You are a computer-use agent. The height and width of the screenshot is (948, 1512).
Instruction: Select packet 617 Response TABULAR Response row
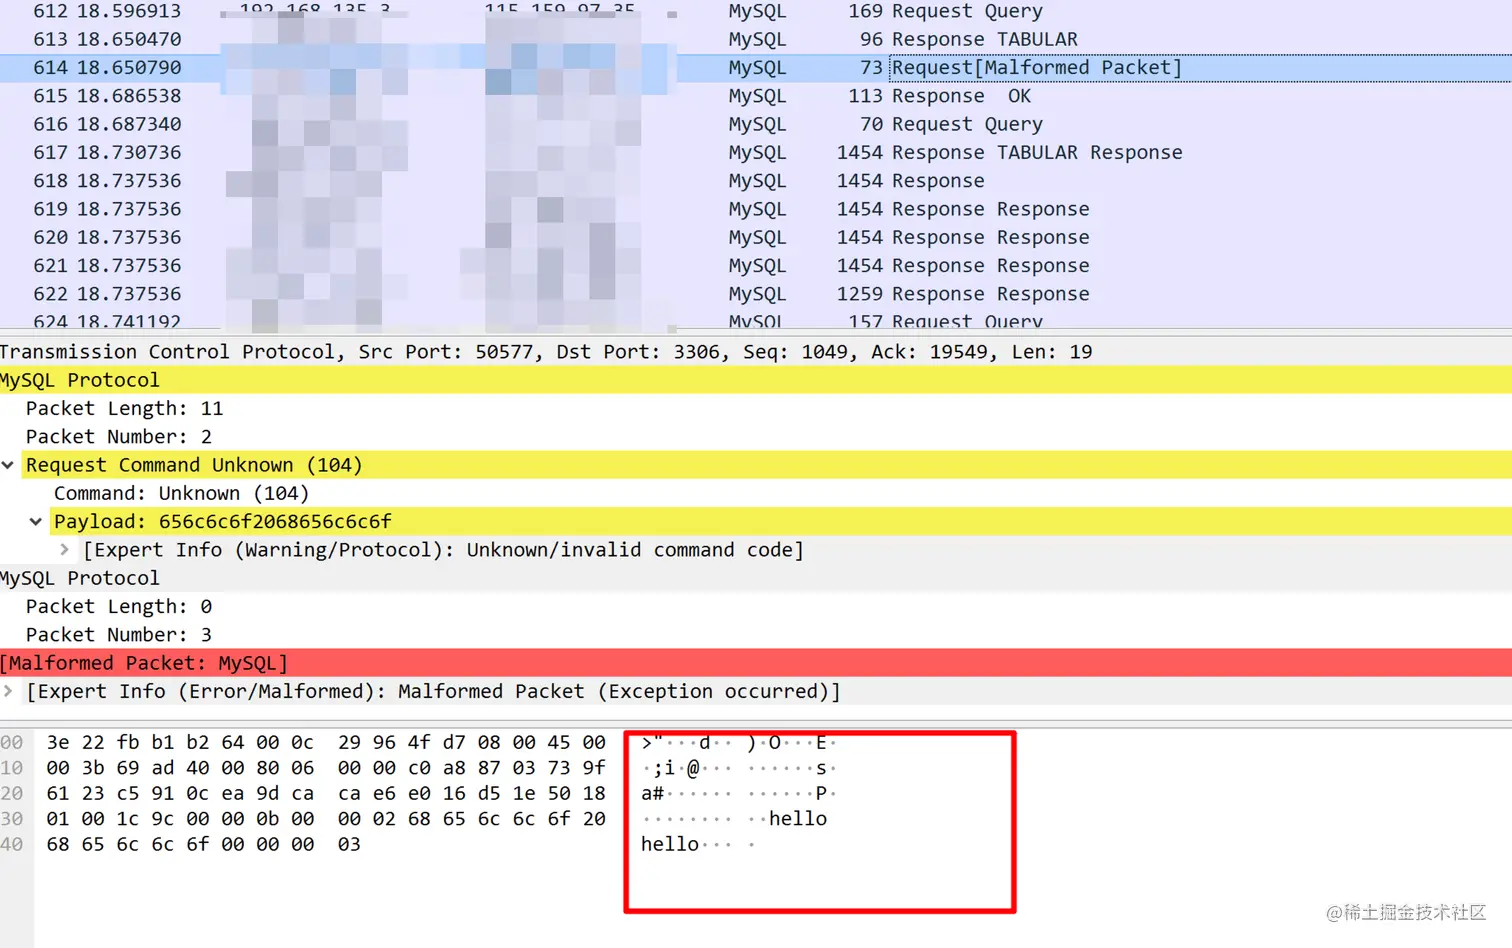(756, 152)
